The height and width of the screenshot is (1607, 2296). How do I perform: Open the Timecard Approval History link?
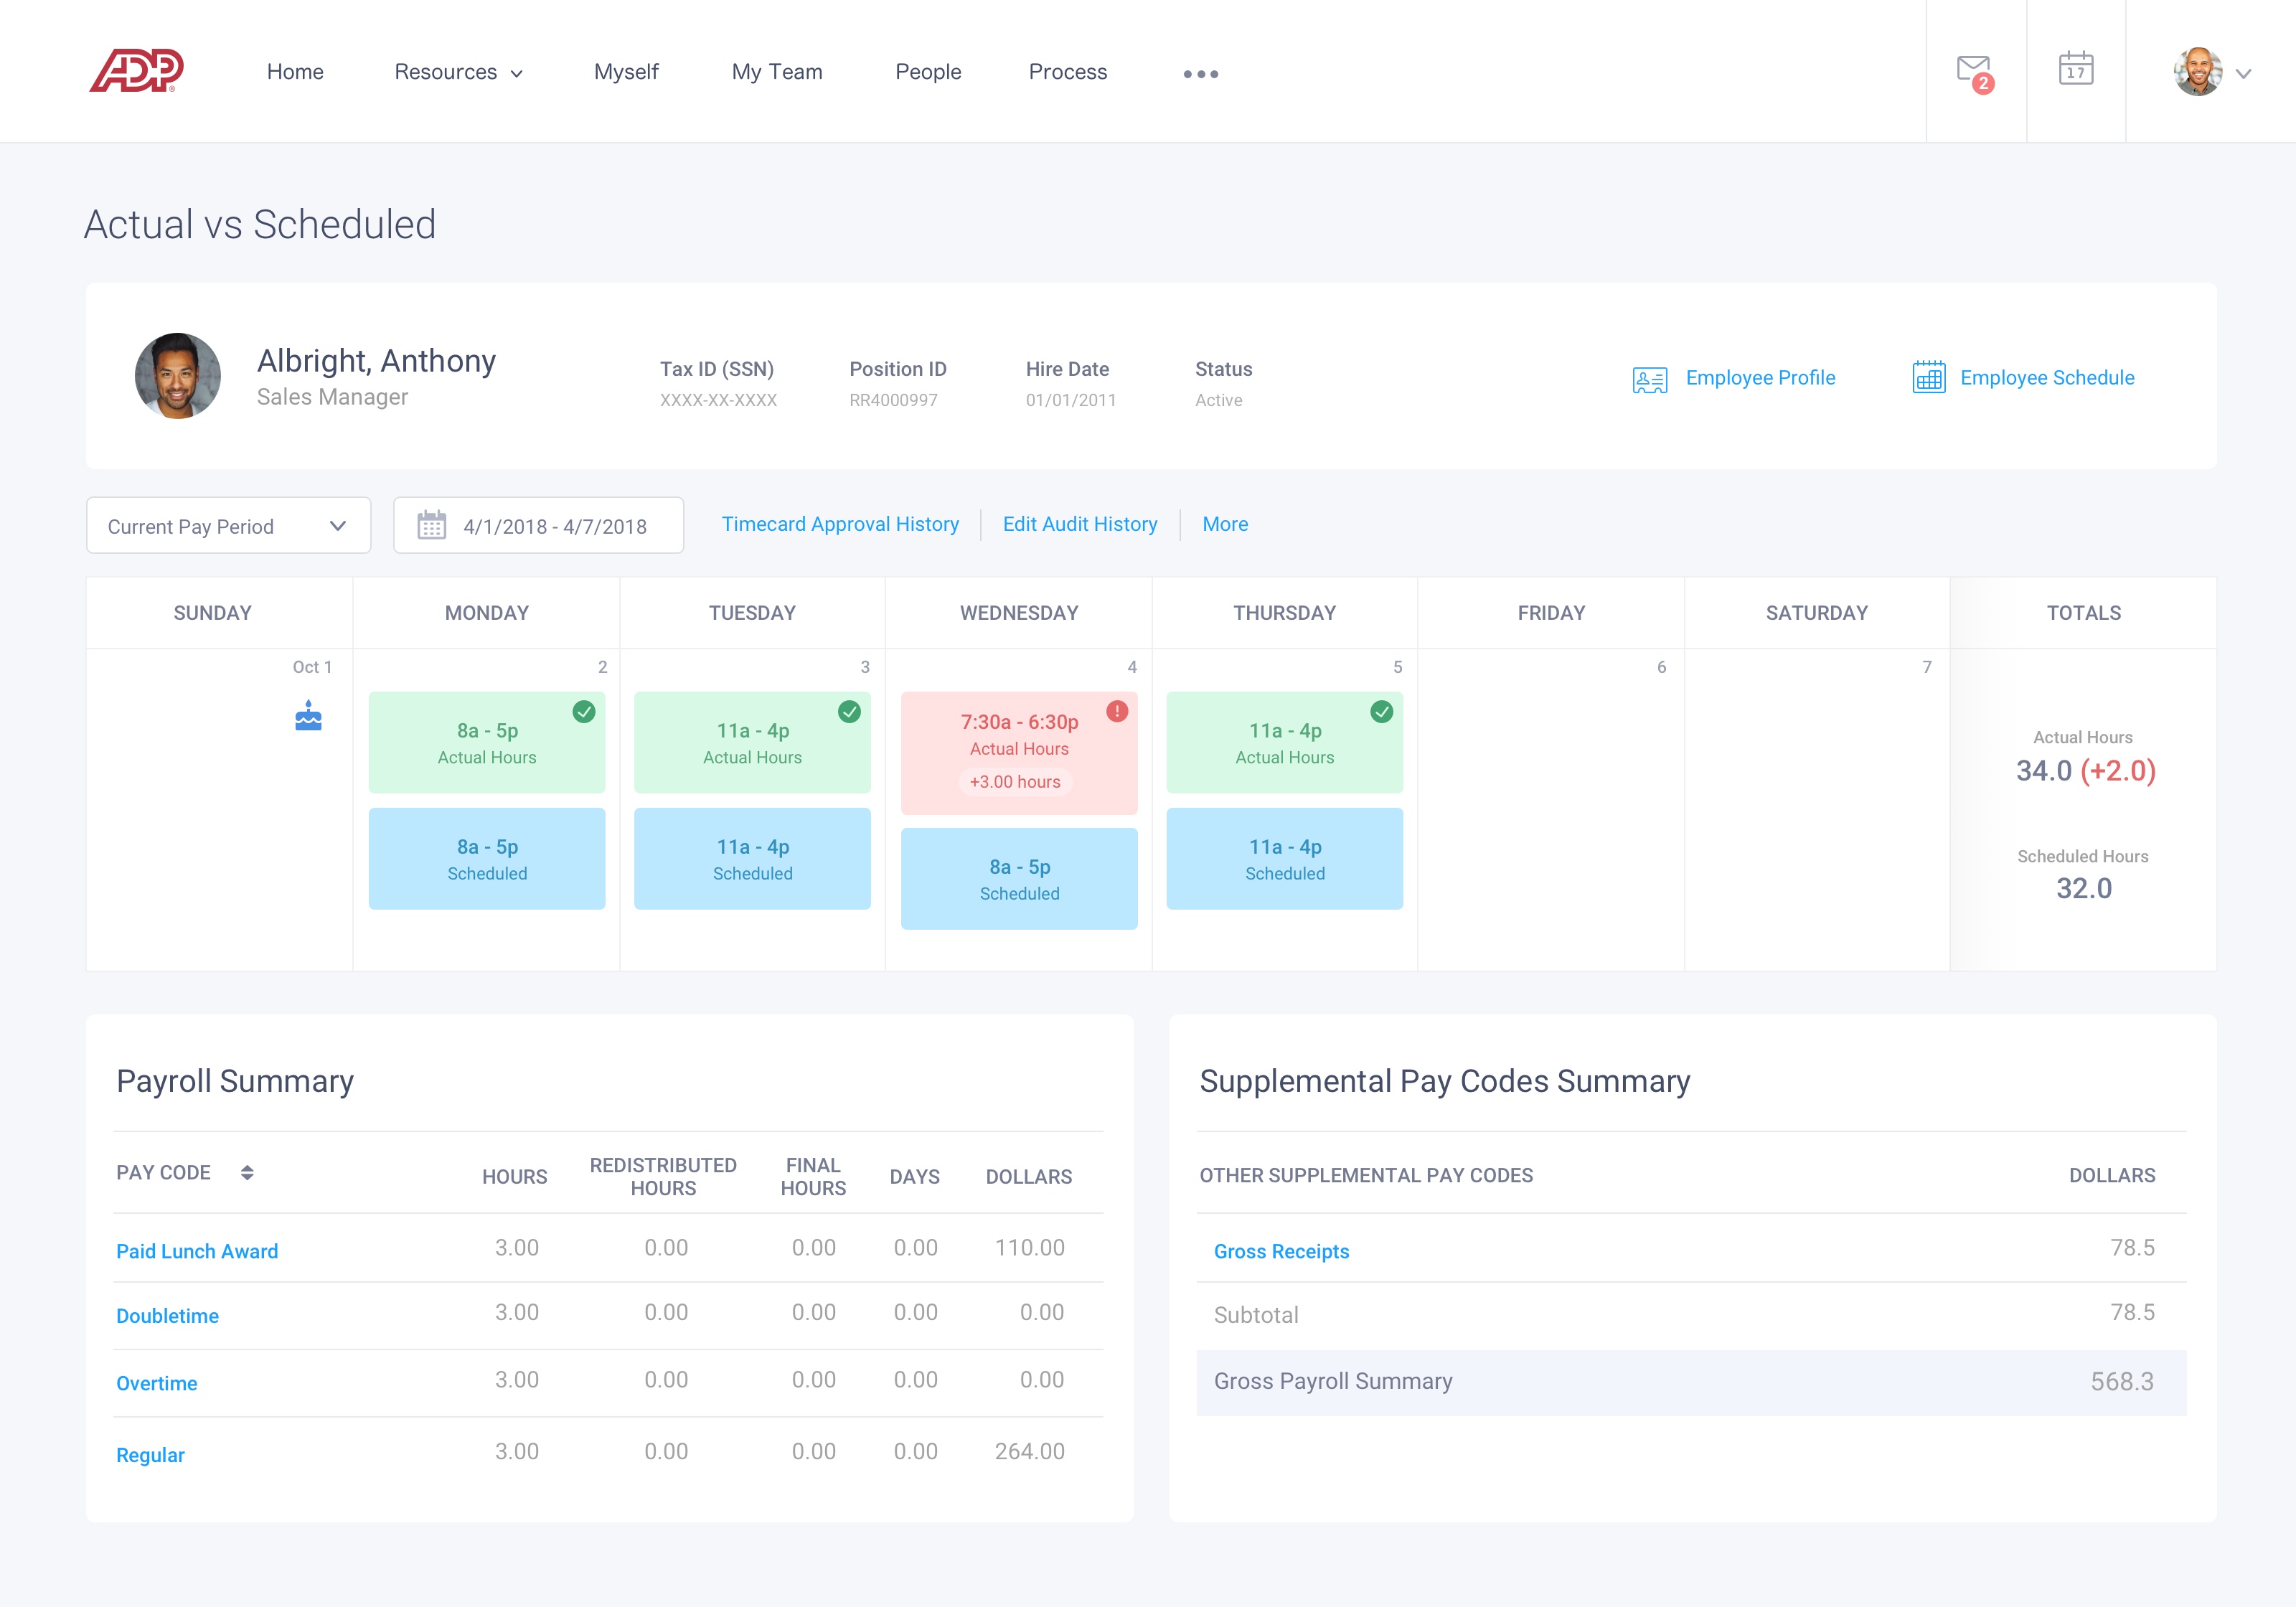click(x=839, y=524)
